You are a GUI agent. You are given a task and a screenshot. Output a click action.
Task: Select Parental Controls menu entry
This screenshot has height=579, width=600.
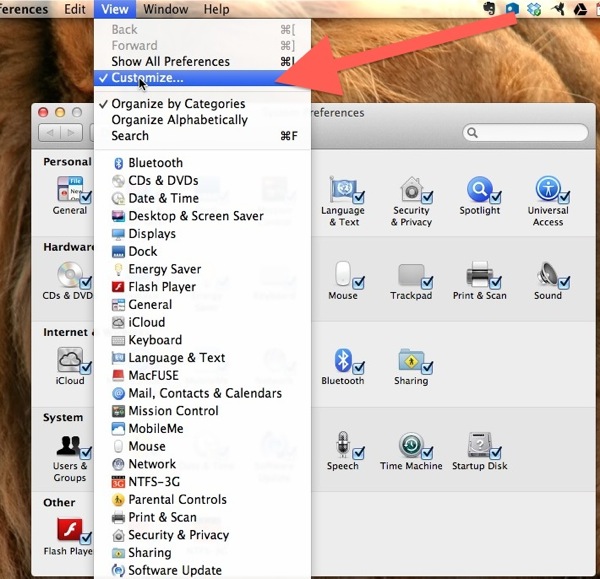[202, 499]
